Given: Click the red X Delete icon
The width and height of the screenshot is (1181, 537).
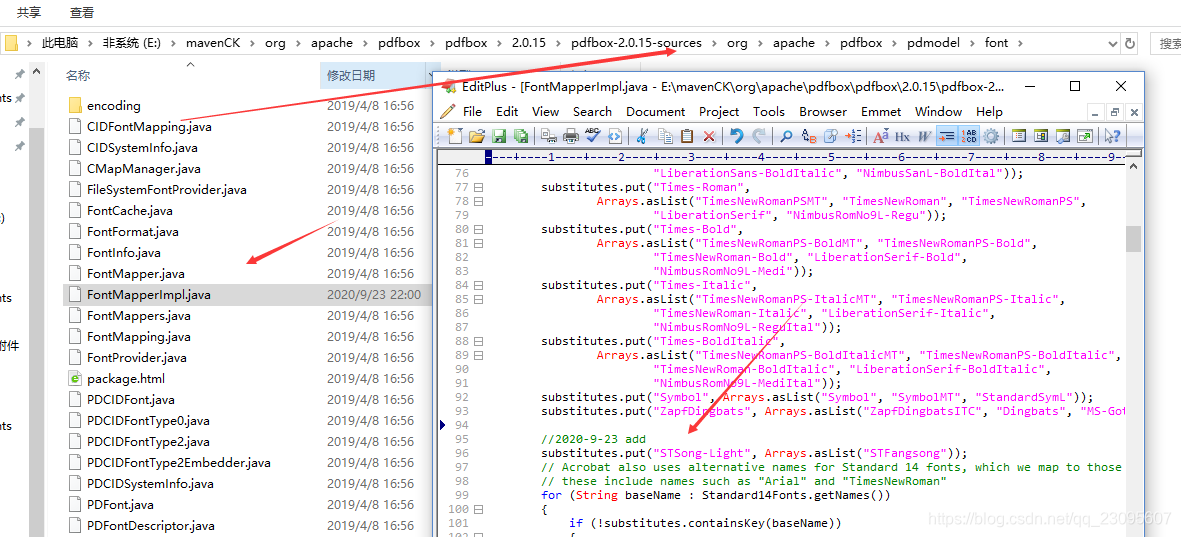Looking at the screenshot, I should coord(709,136).
